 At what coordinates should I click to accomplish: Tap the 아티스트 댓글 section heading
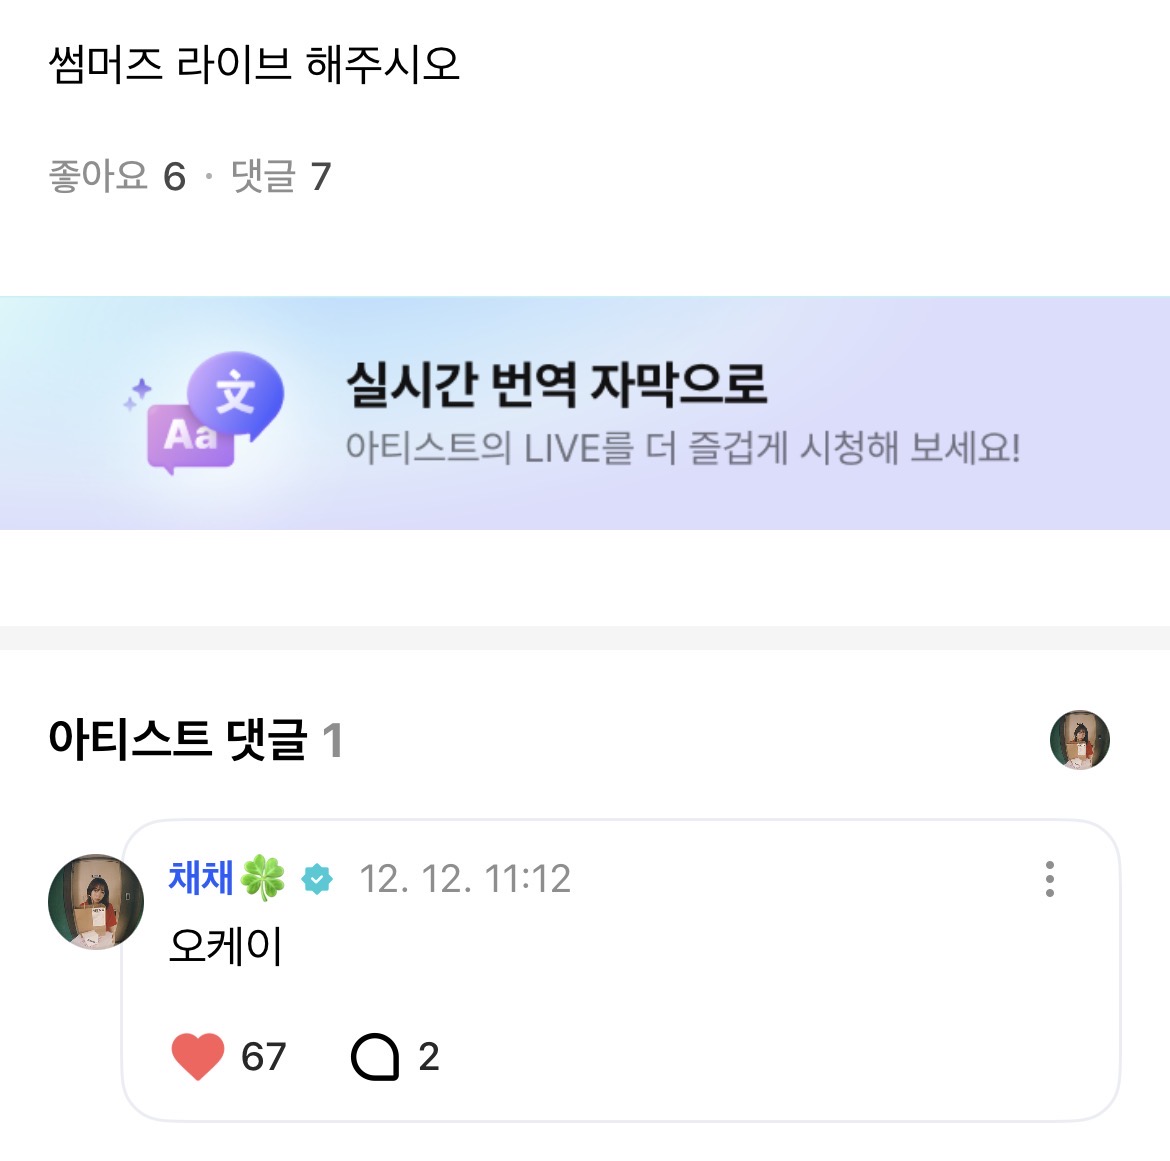click(x=177, y=740)
